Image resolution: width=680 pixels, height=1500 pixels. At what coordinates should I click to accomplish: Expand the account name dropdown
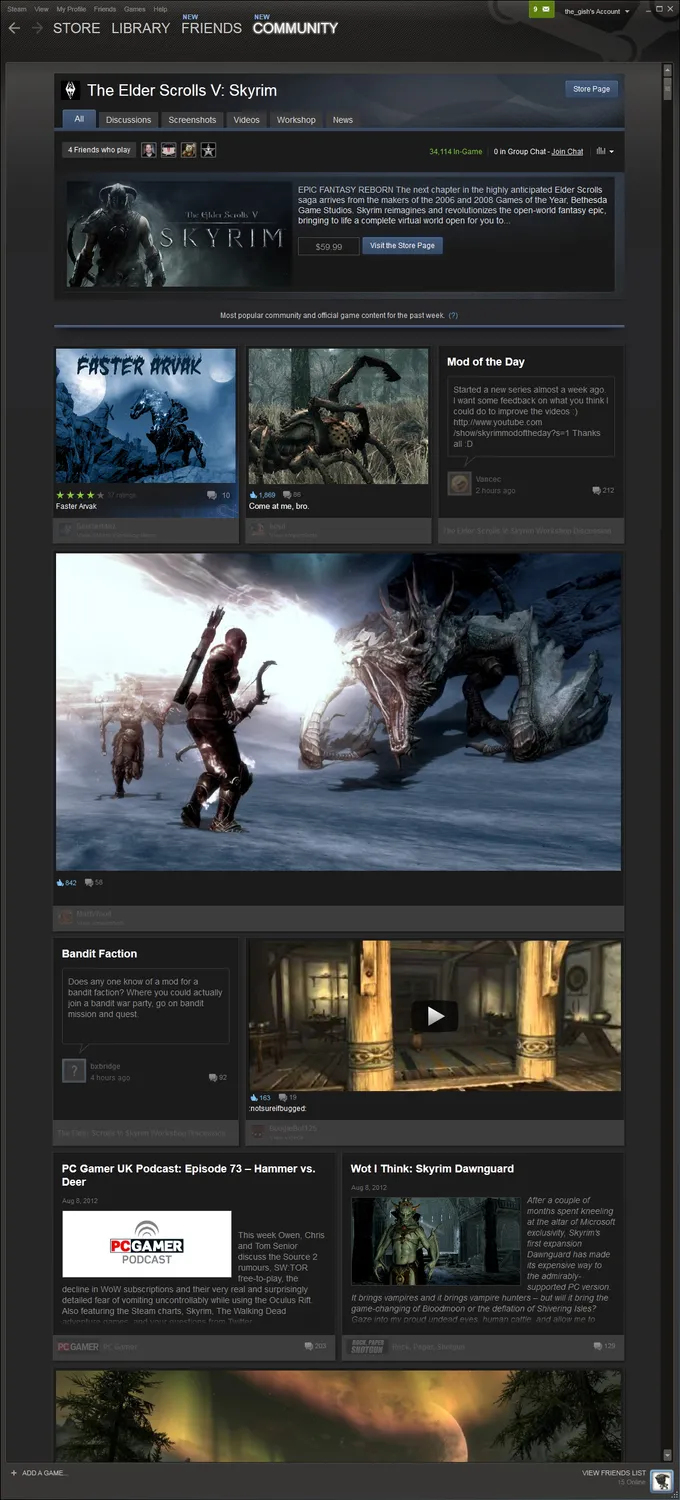pos(597,11)
